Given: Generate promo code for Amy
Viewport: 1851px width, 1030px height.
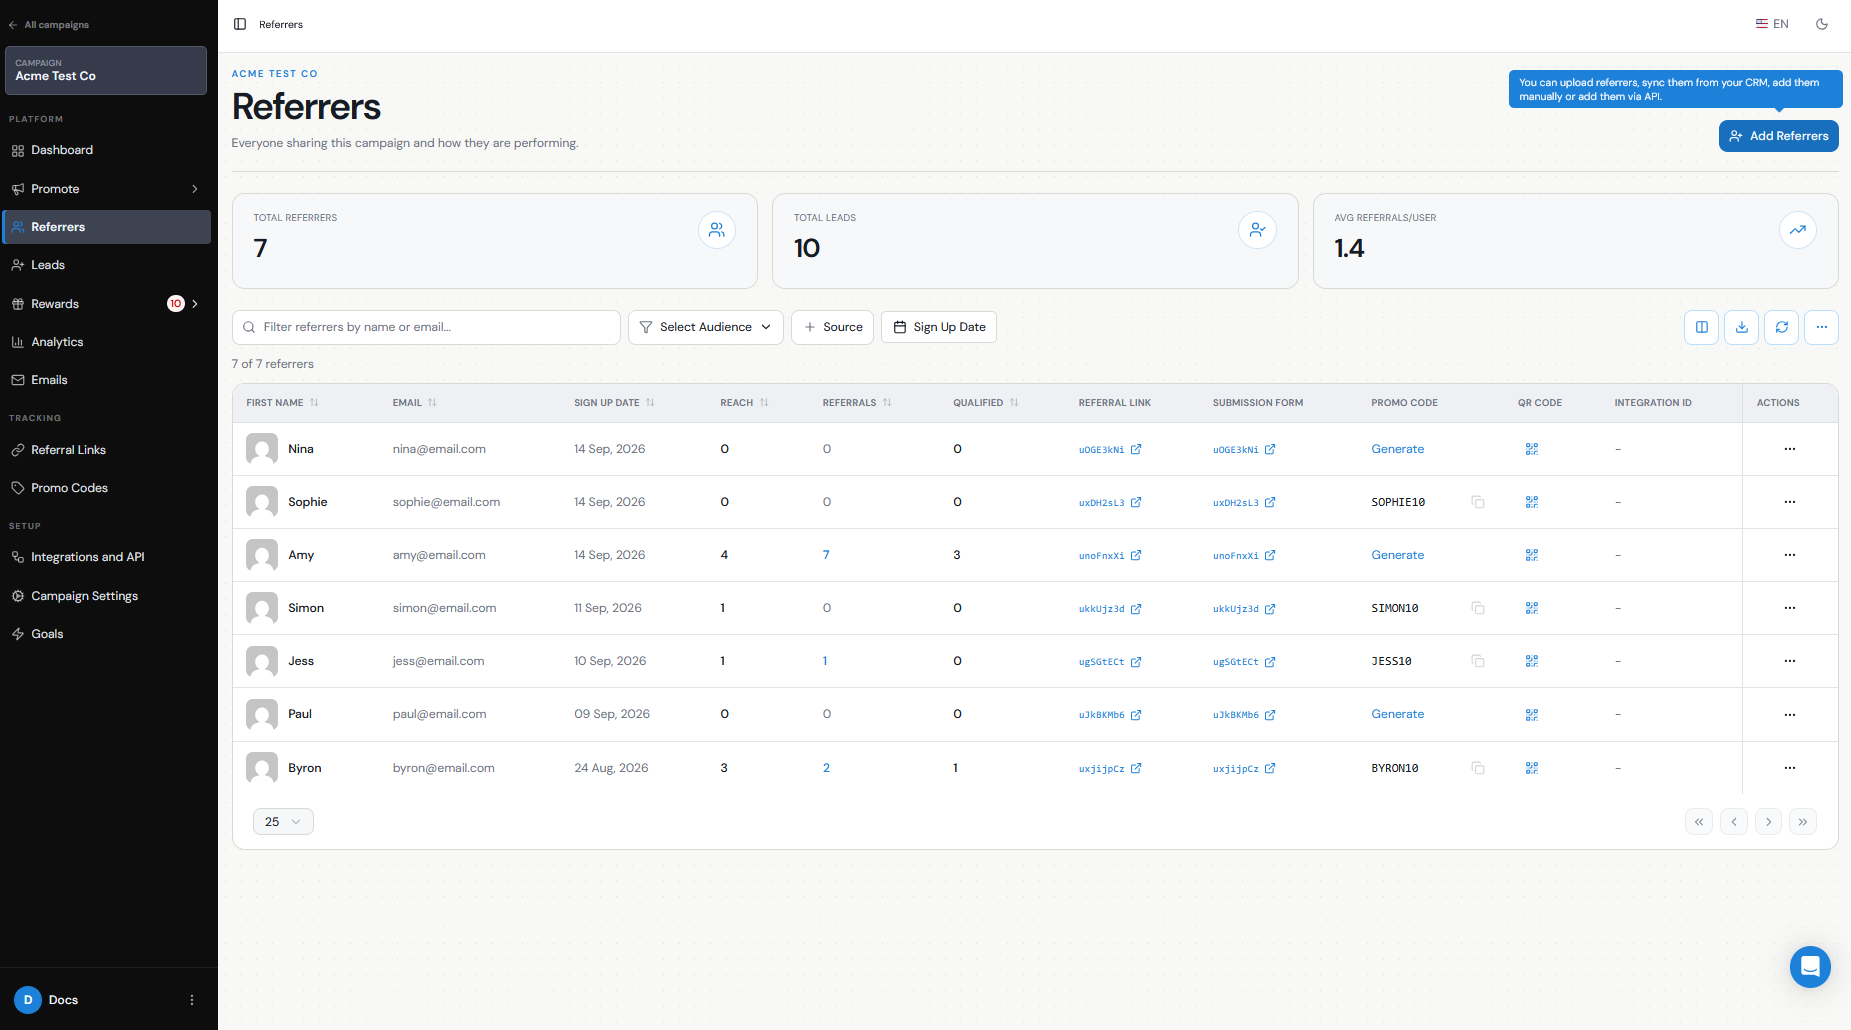Looking at the screenshot, I should (x=1397, y=555).
